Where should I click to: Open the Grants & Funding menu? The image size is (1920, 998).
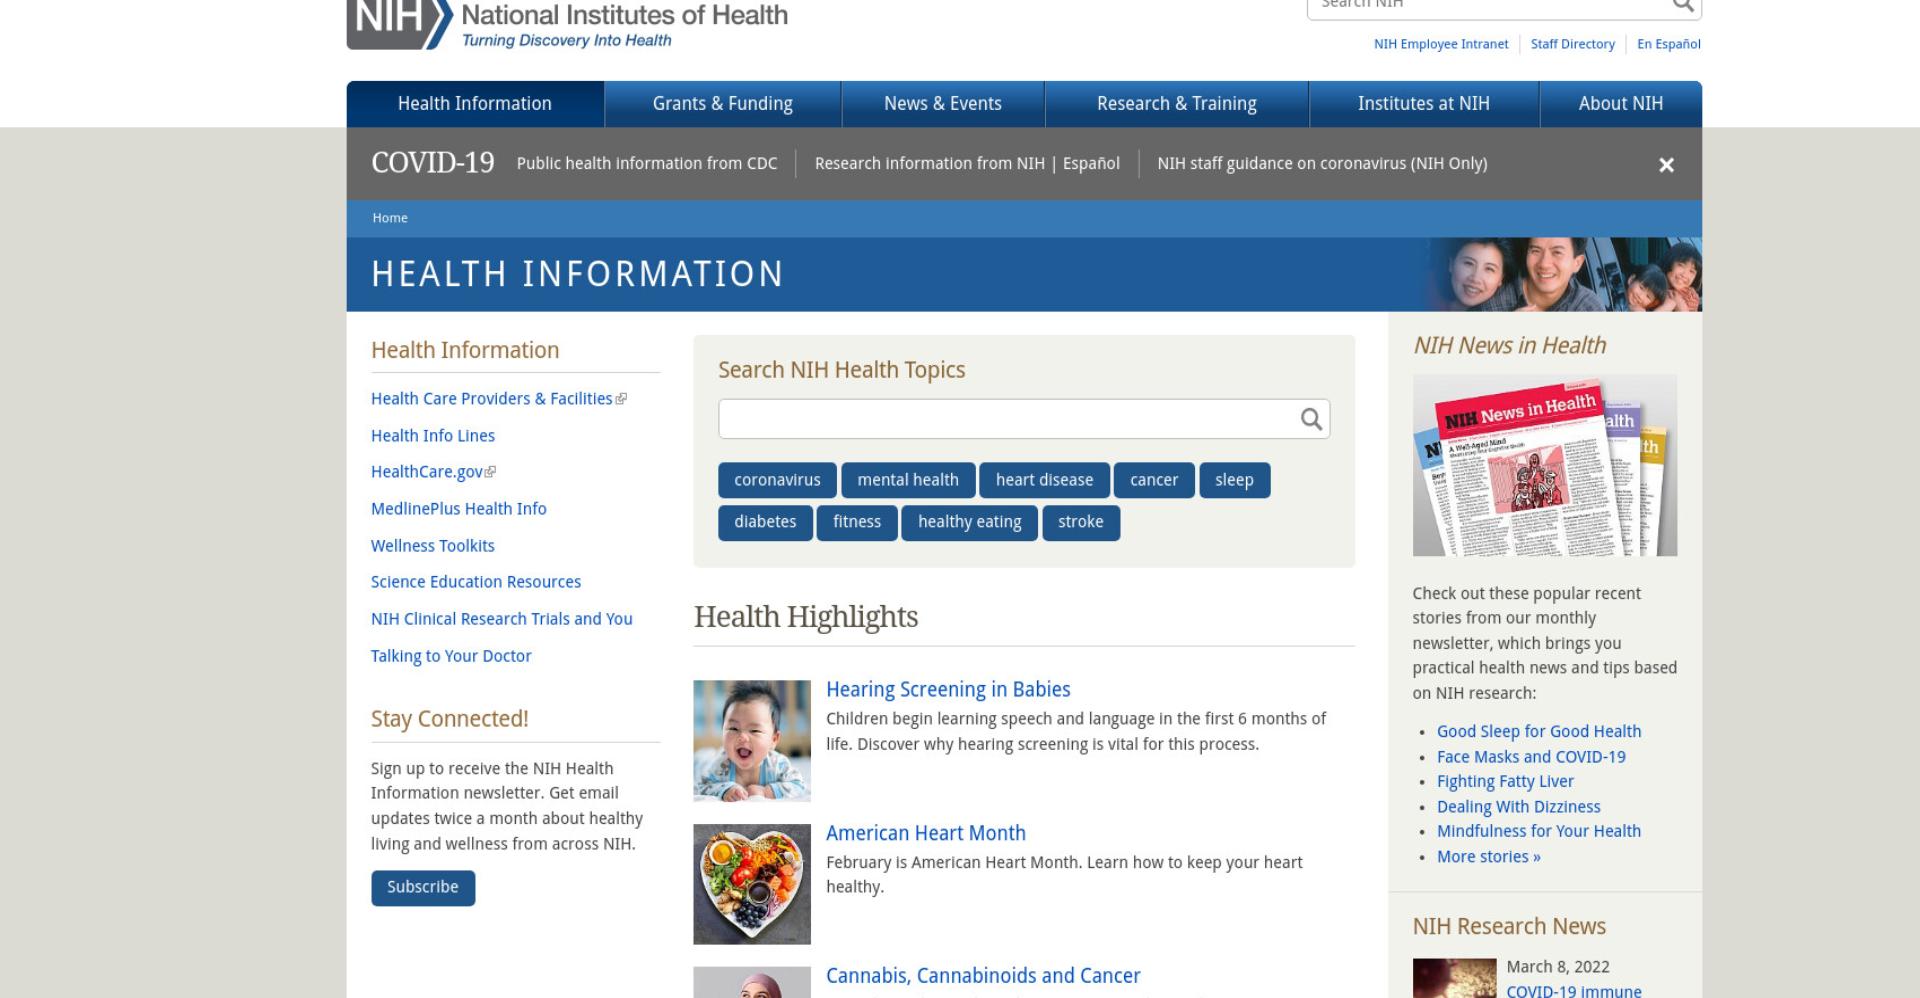[x=723, y=104]
